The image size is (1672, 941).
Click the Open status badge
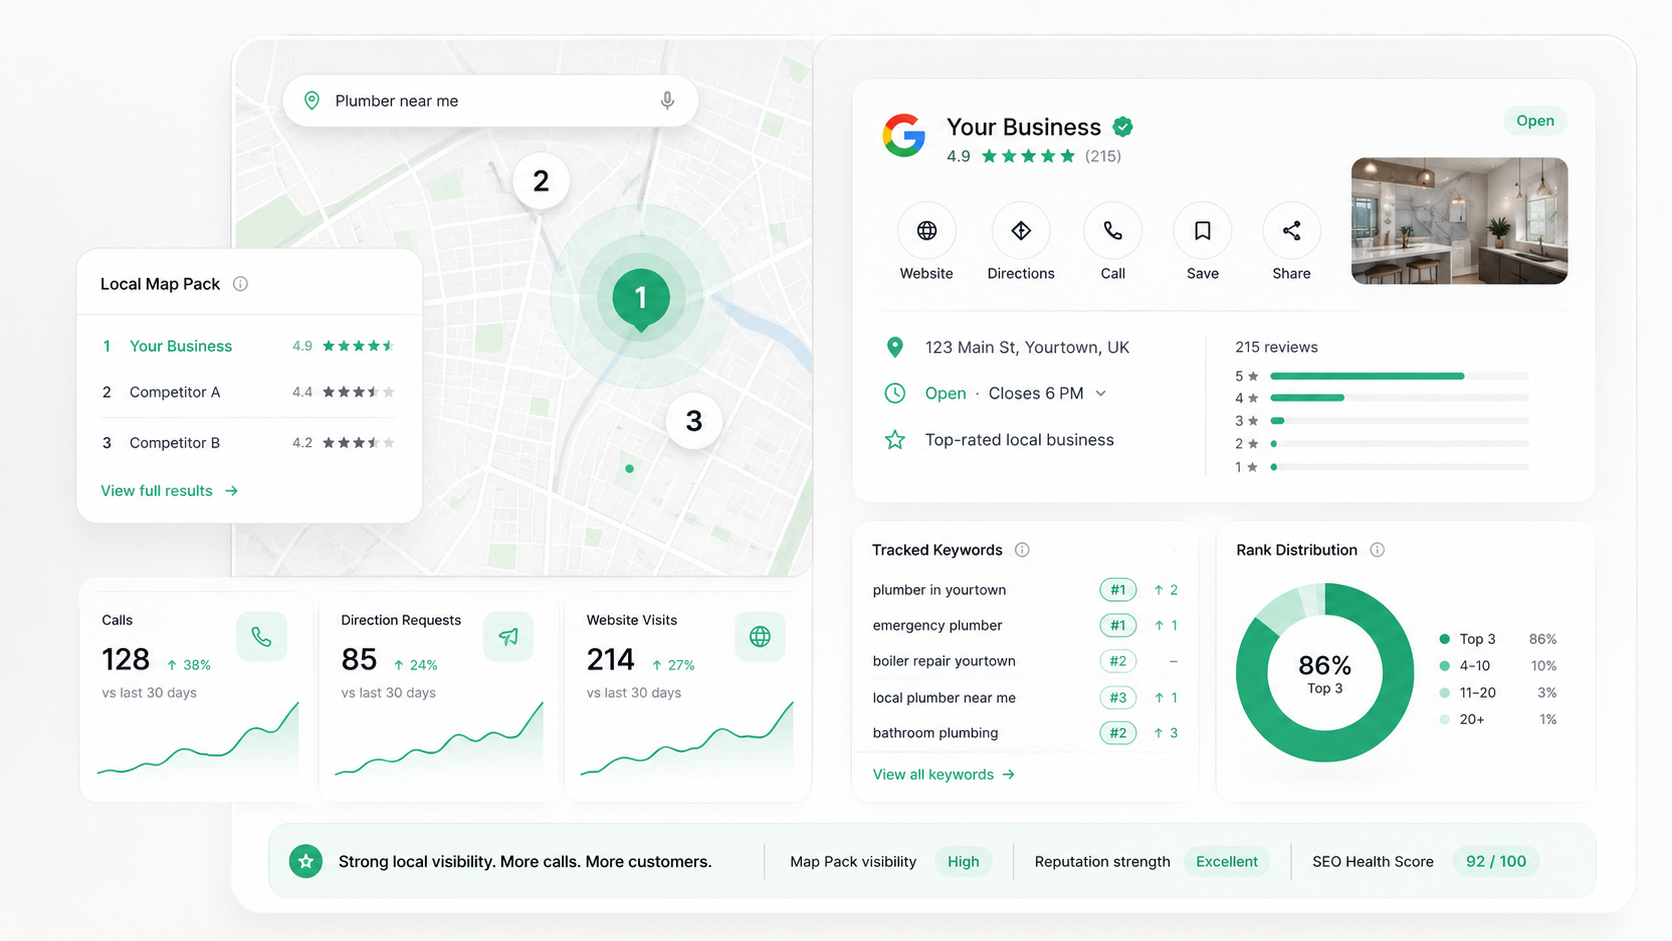coord(1535,121)
